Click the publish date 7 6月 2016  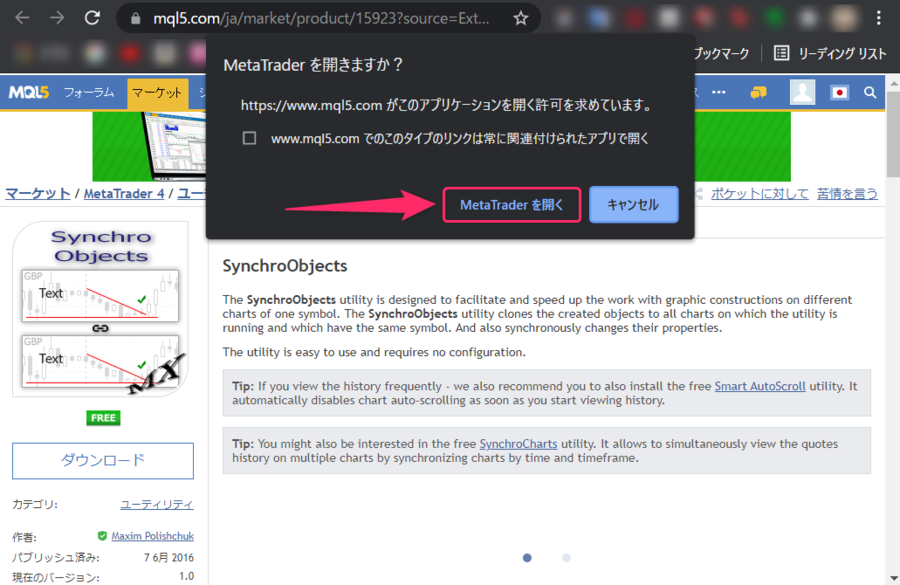(169, 557)
